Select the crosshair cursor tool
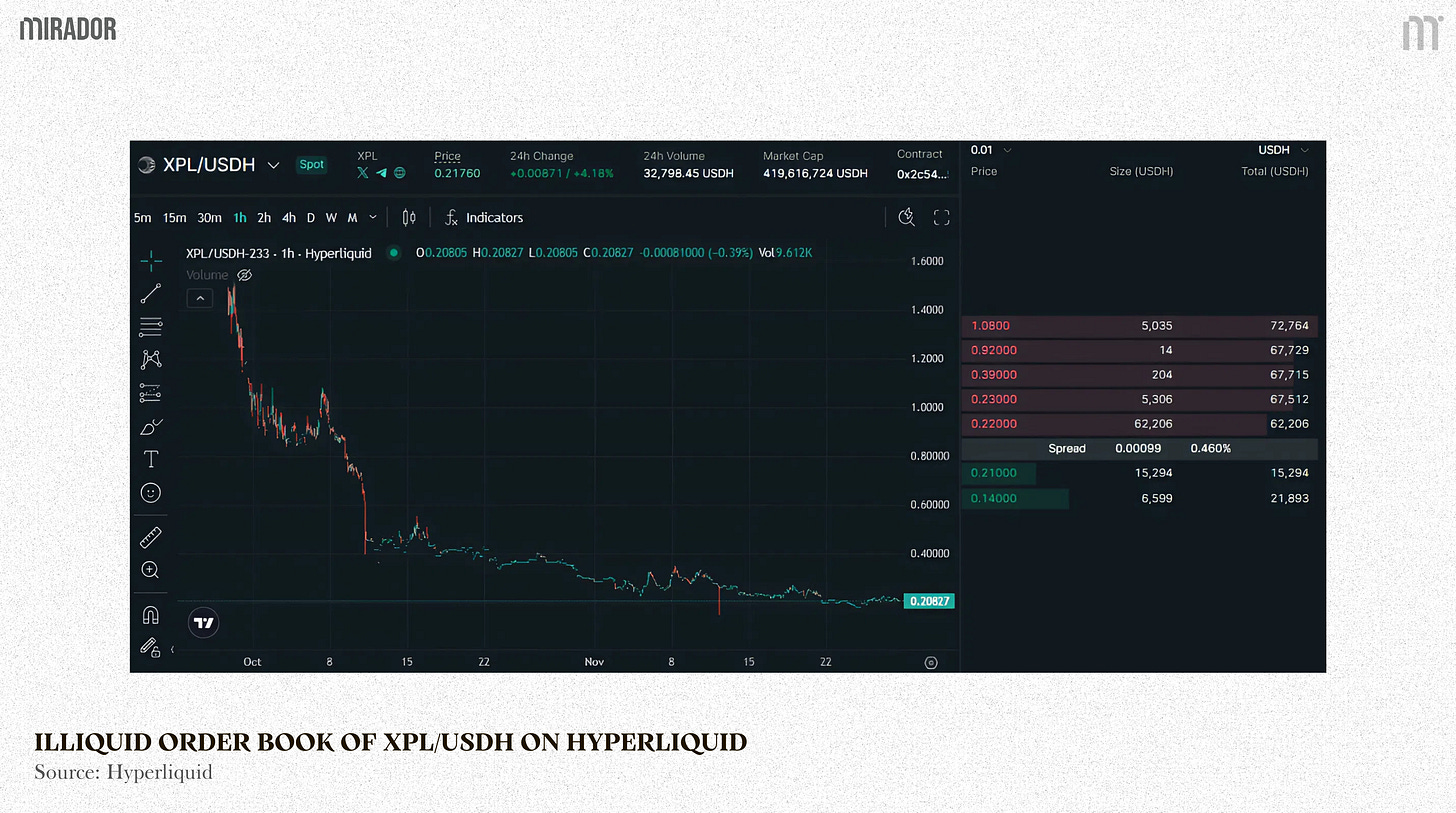1456x813 pixels. click(151, 260)
